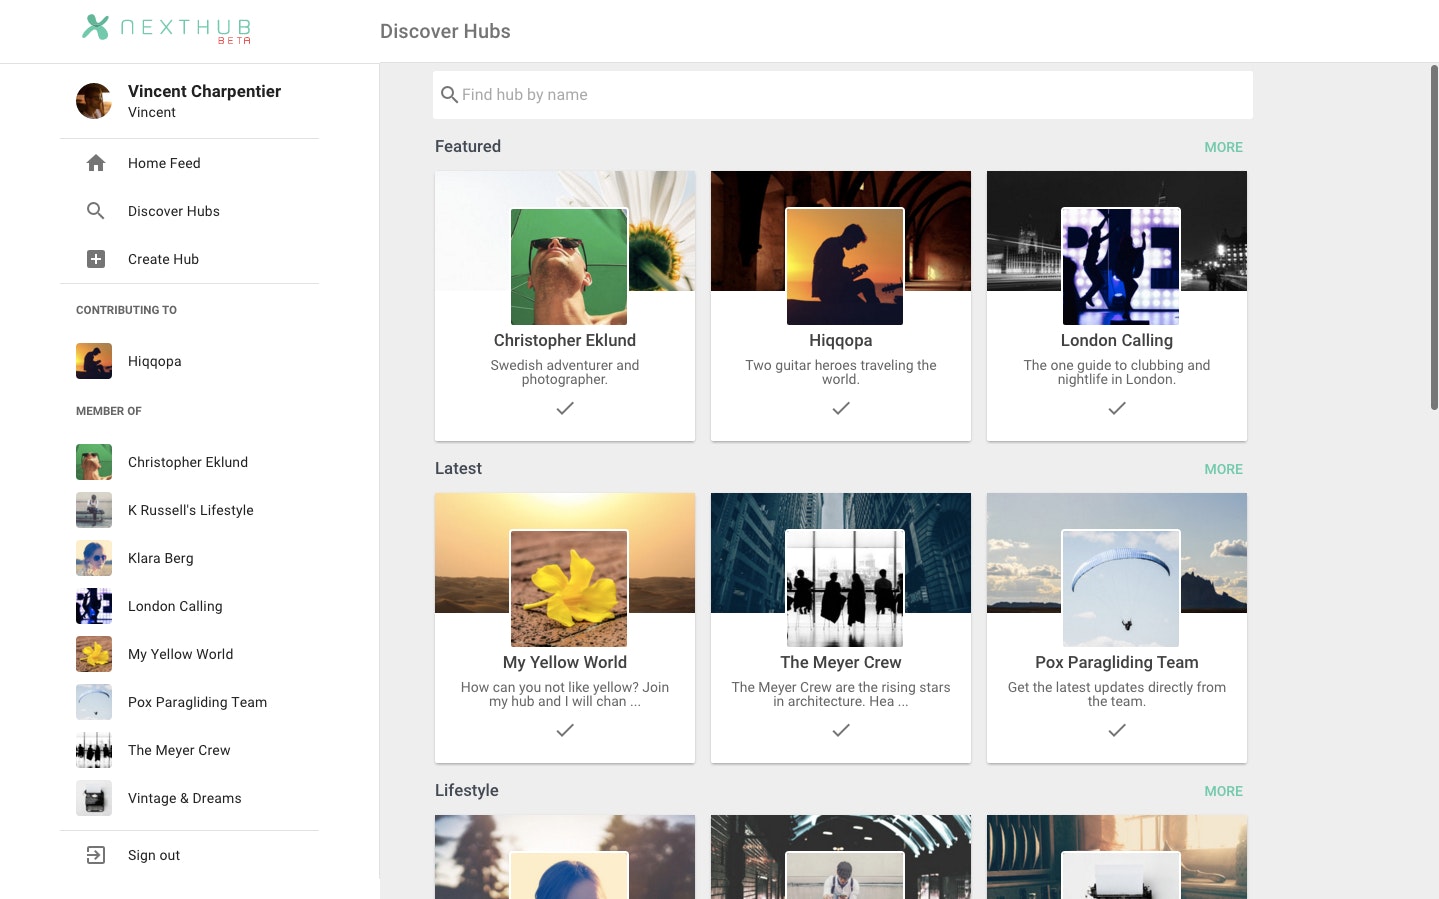This screenshot has height=899, width=1439.
Task: Toggle membership checkmark on My Yellow World card
Action: pos(564,730)
